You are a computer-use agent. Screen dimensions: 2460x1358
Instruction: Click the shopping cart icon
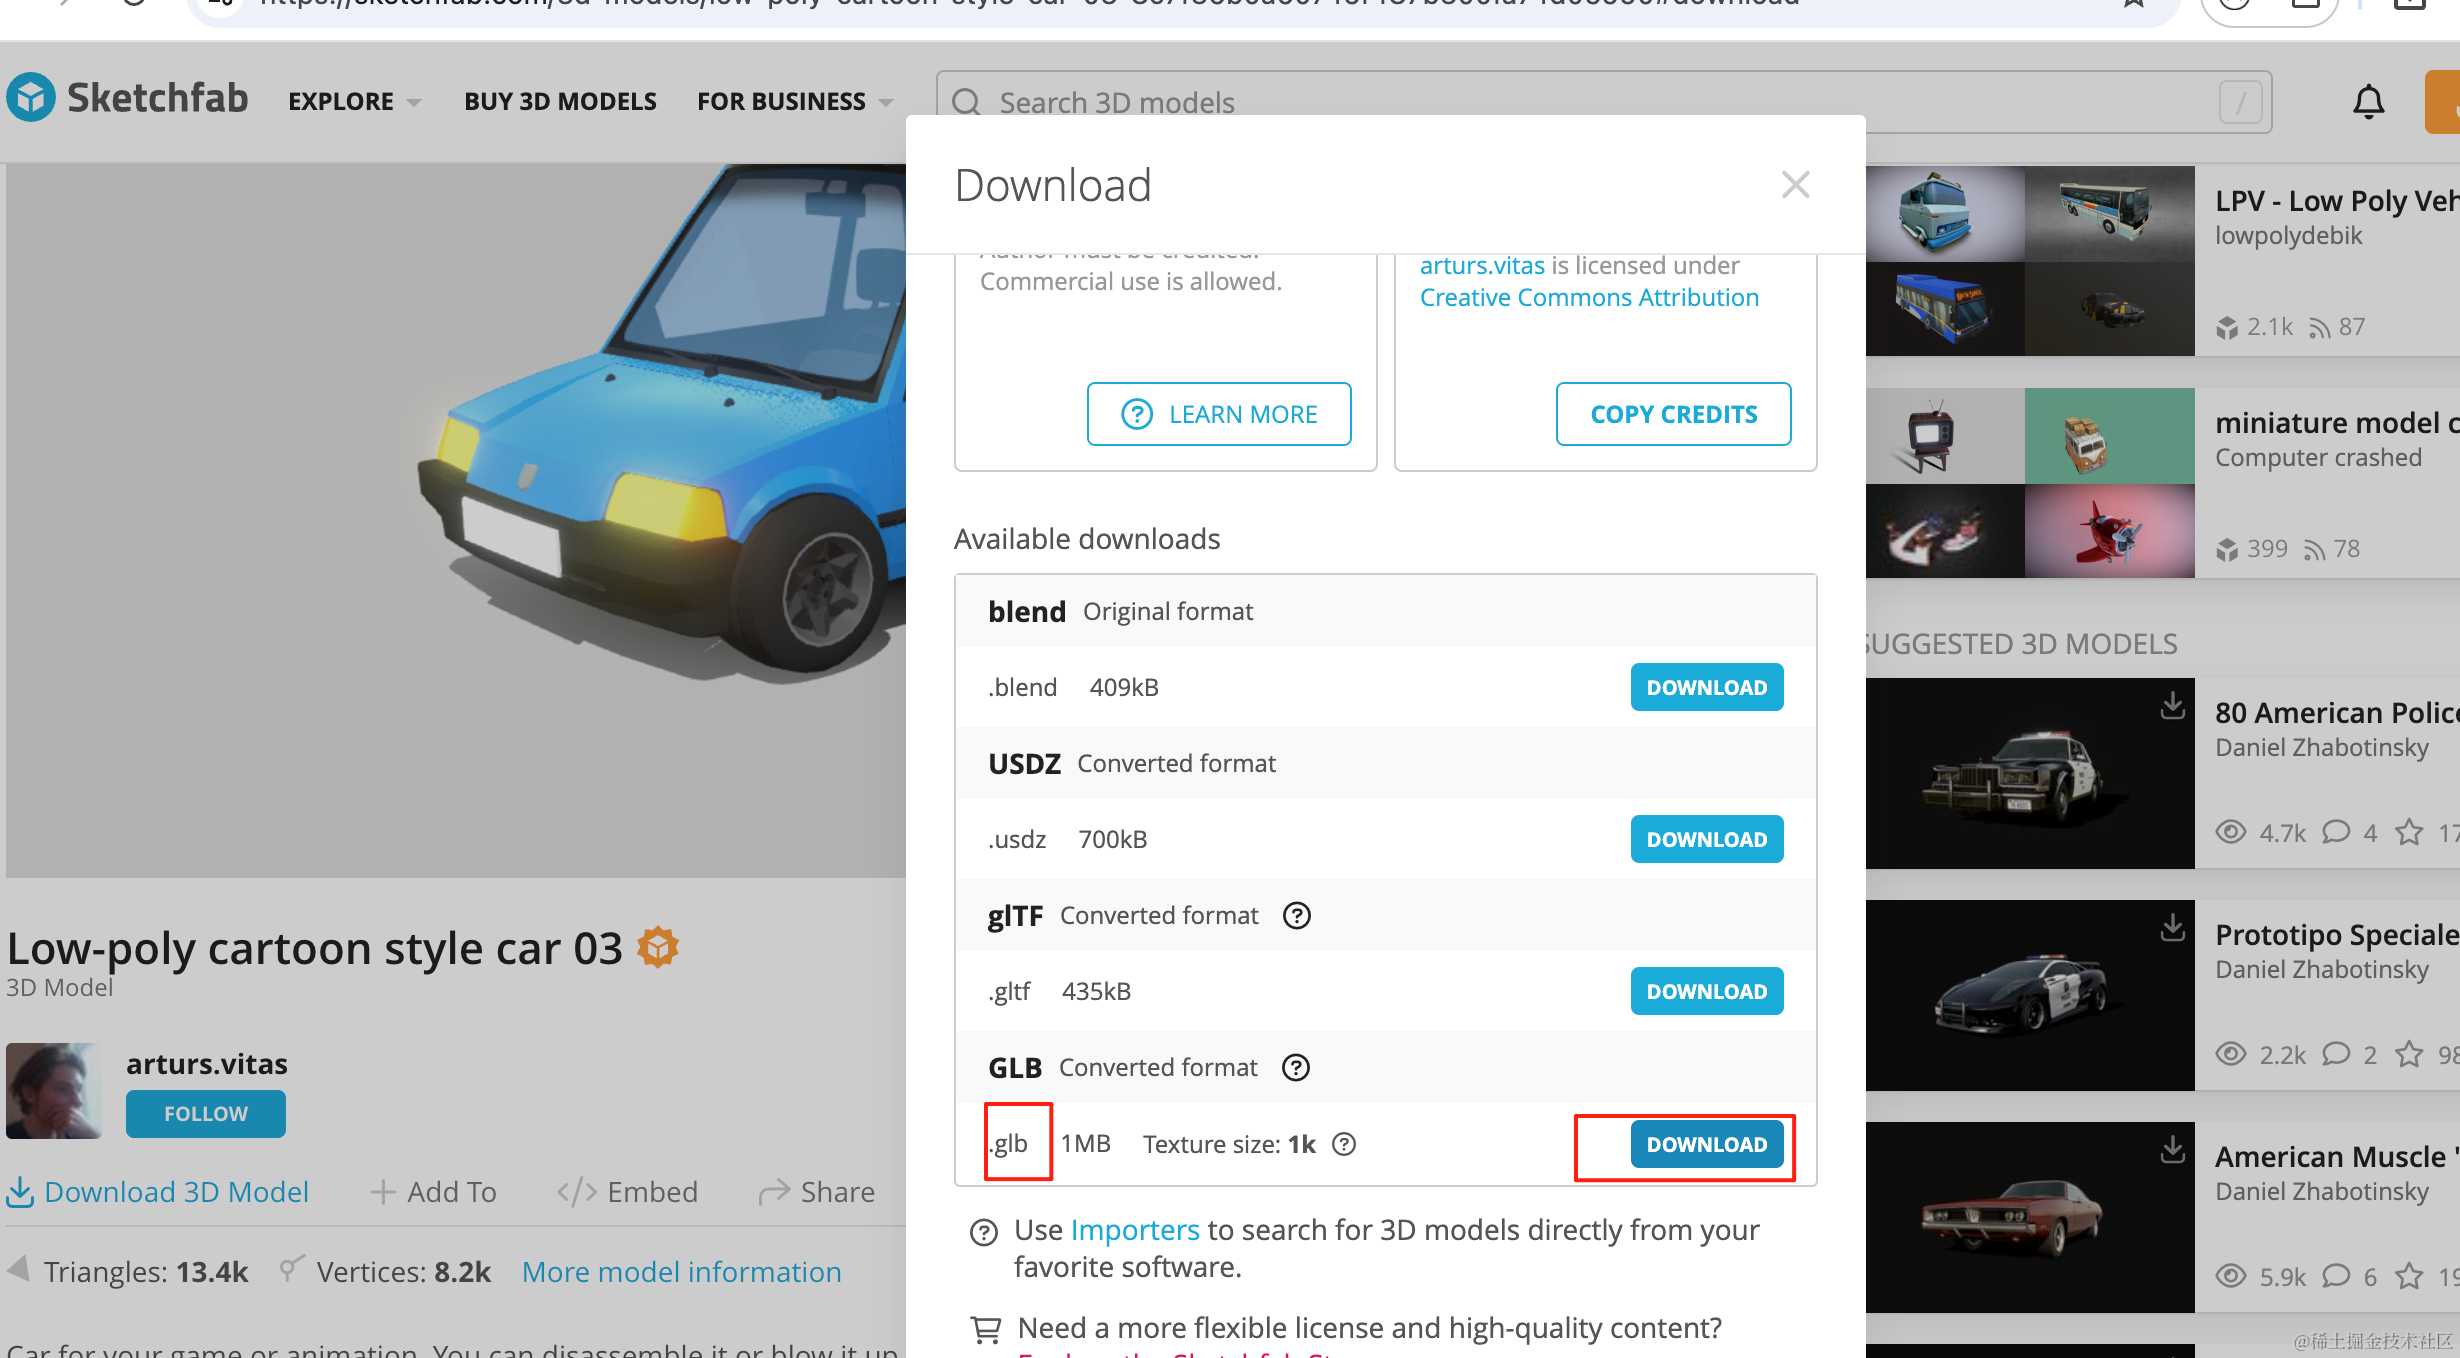pyautogui.click(x=986, y=1329)
